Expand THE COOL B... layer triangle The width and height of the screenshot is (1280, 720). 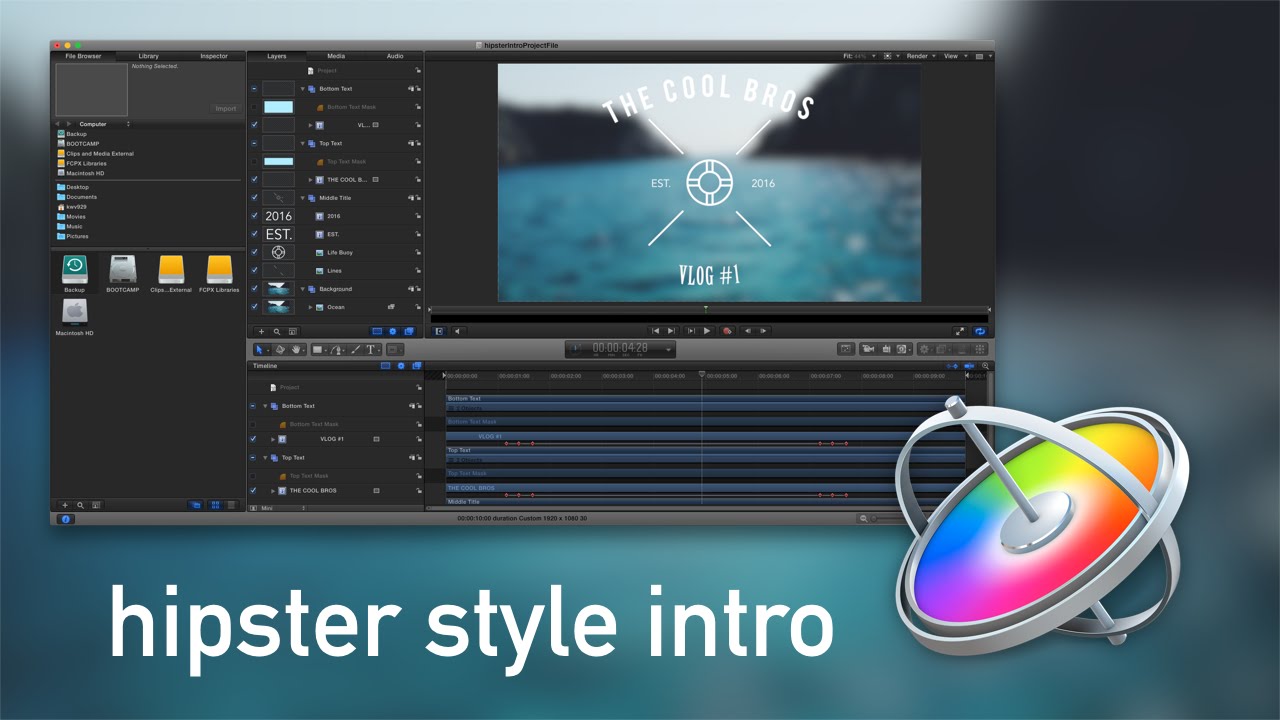[x=311, y=180]
